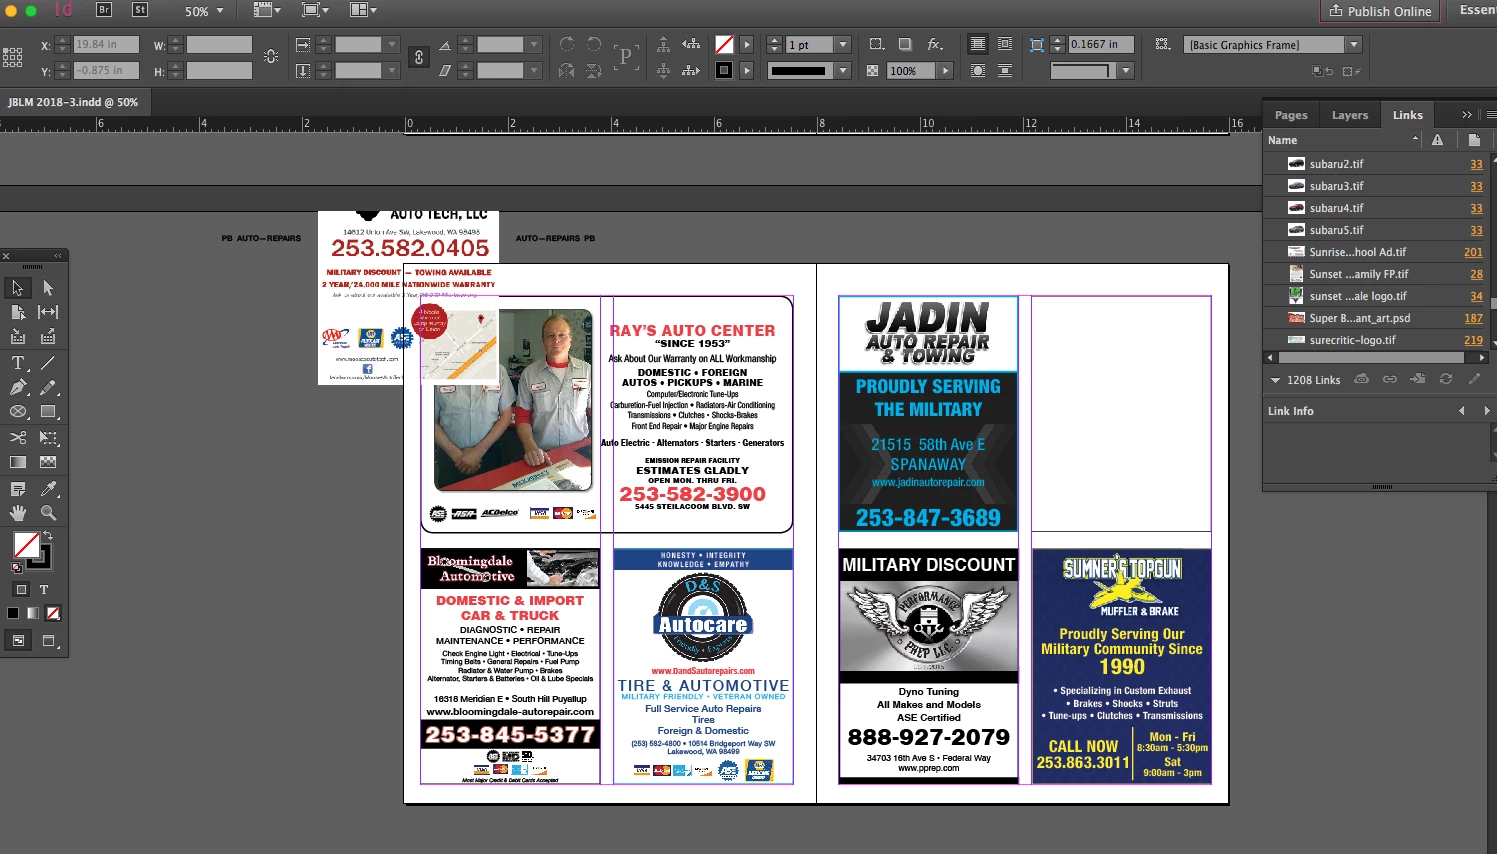The width and height of the screenshot is (1497, 854).
Task: Click Rotate 90° clockwise icon
Action: pos(566,44)
